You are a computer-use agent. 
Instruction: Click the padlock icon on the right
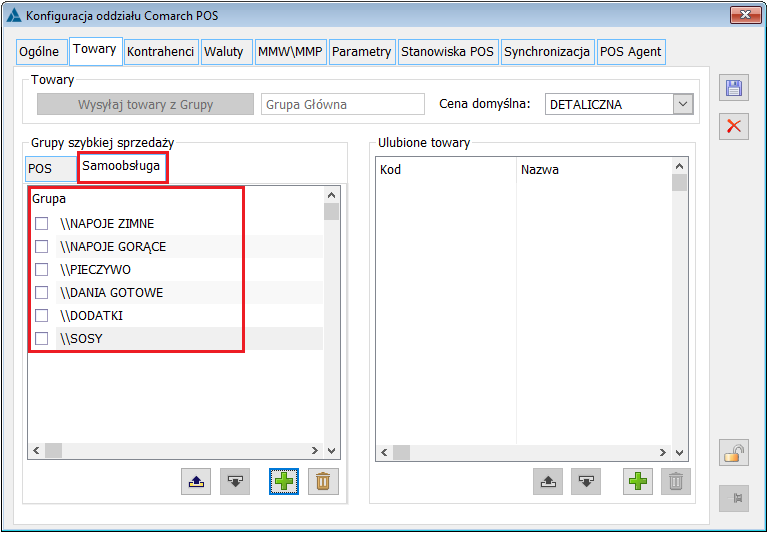(734, 453)
